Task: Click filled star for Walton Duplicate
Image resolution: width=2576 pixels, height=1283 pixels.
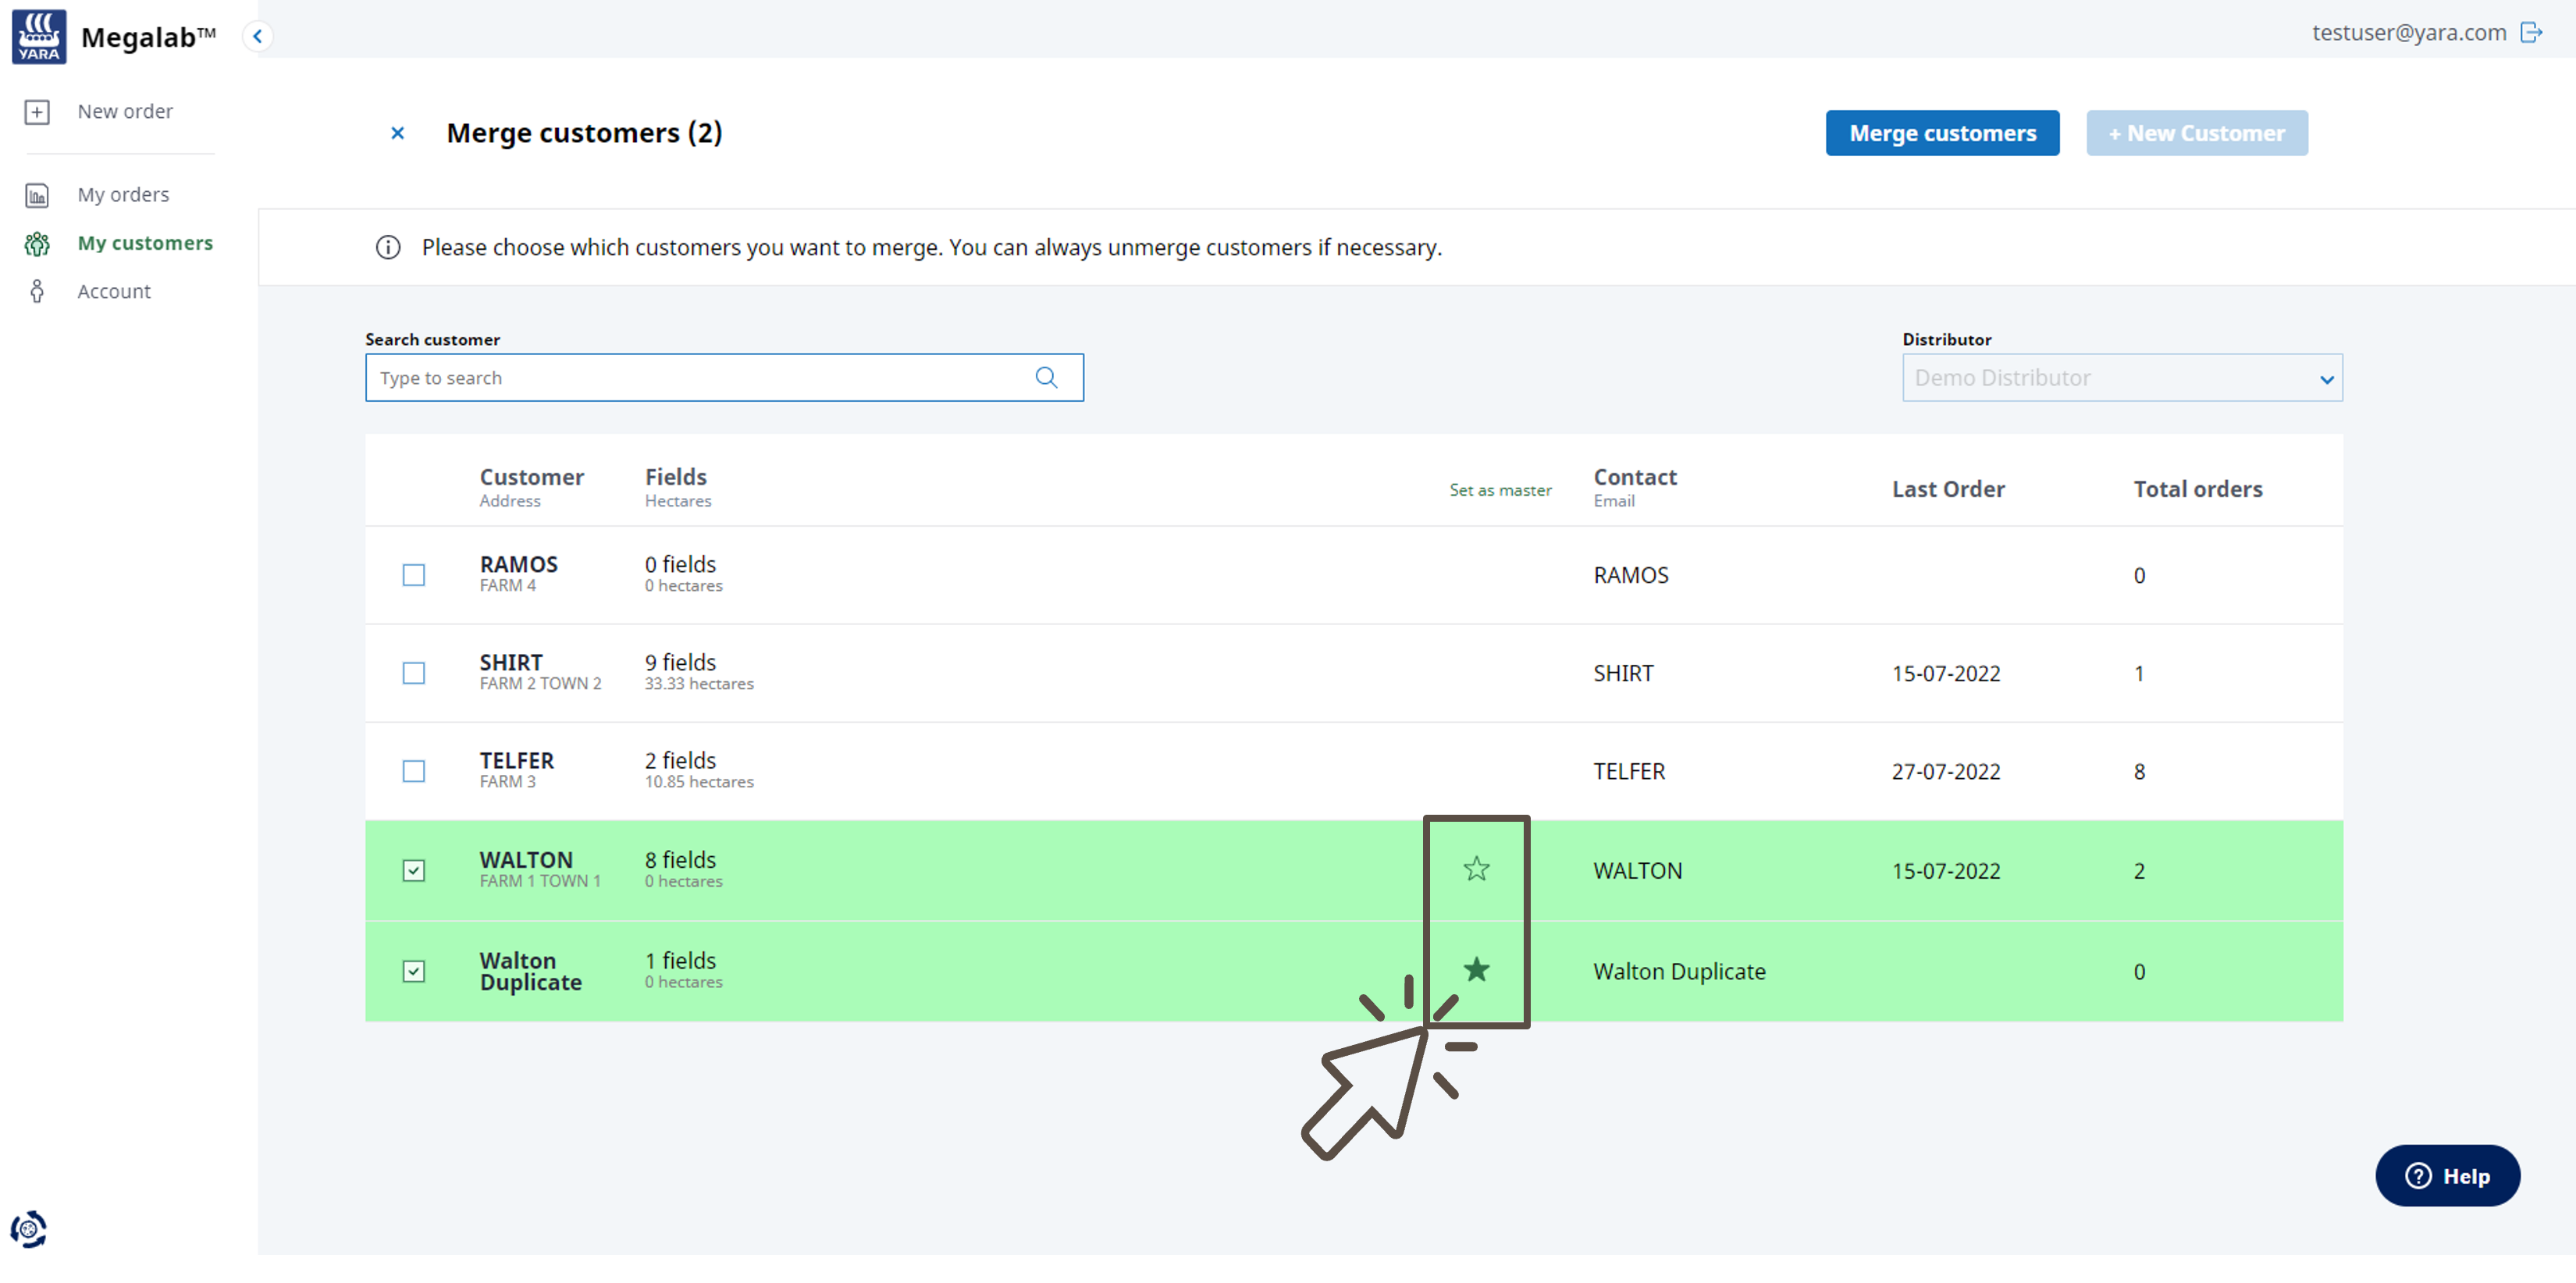Action: point(1476,969)
